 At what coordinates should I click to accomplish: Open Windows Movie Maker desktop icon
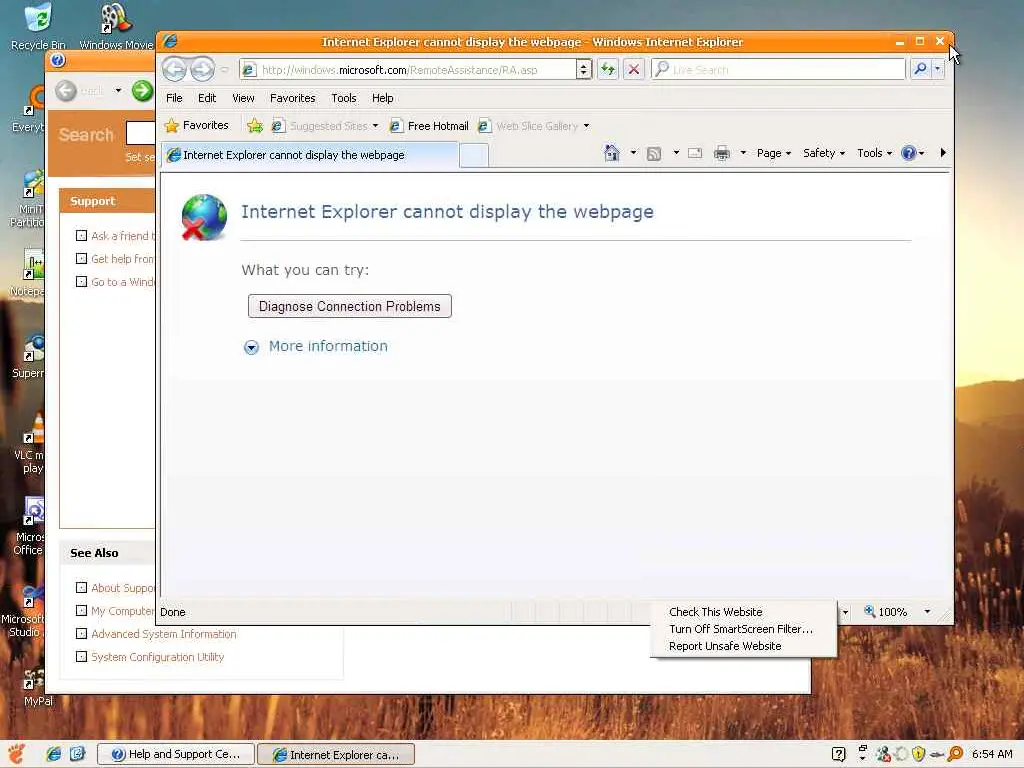pyautogui.click(x=116, y=26)
